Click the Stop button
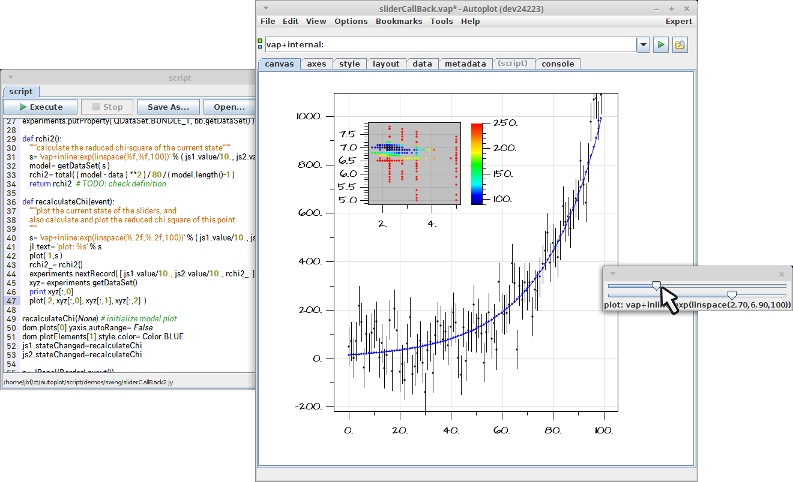The height and width of the screenshot is (482, 793). point(108,107)
